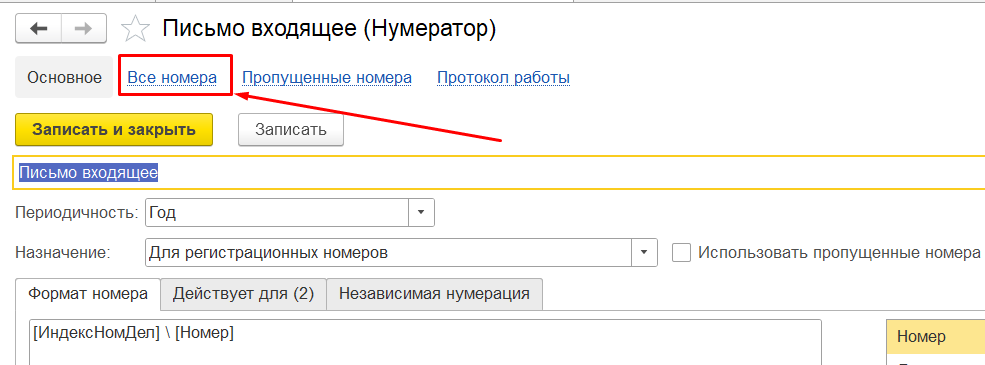The height and width of the screenshot is (365, 985).
Task: Switch to the Формат номера tab
Action: [x=89, y=293]
